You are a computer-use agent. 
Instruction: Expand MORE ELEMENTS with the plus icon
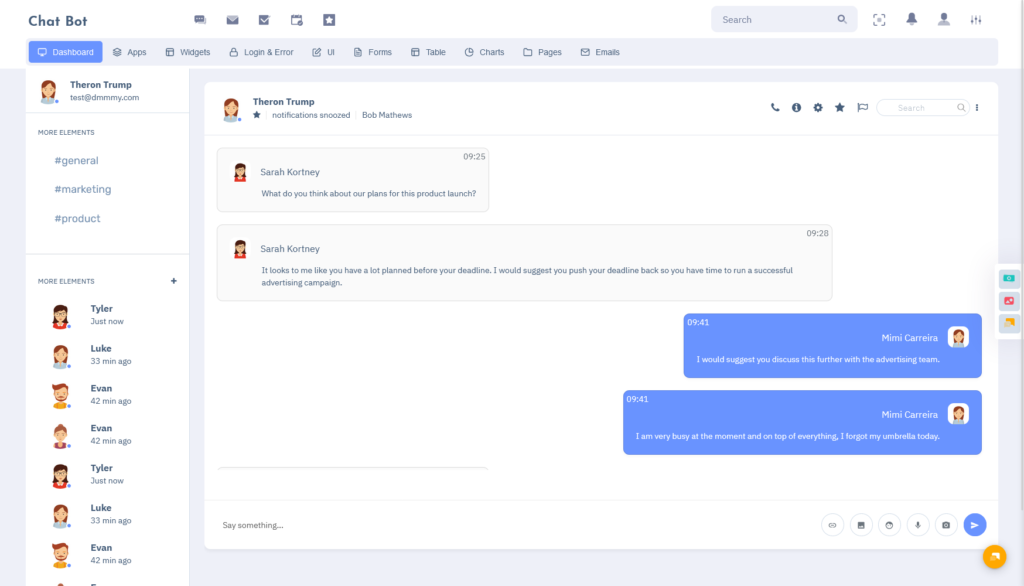[173, 281]
